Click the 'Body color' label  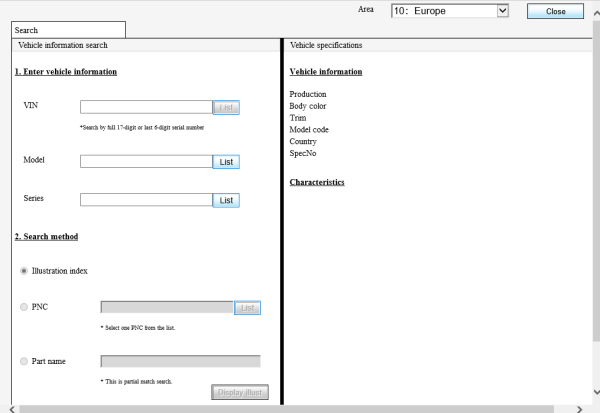point(308,106)
